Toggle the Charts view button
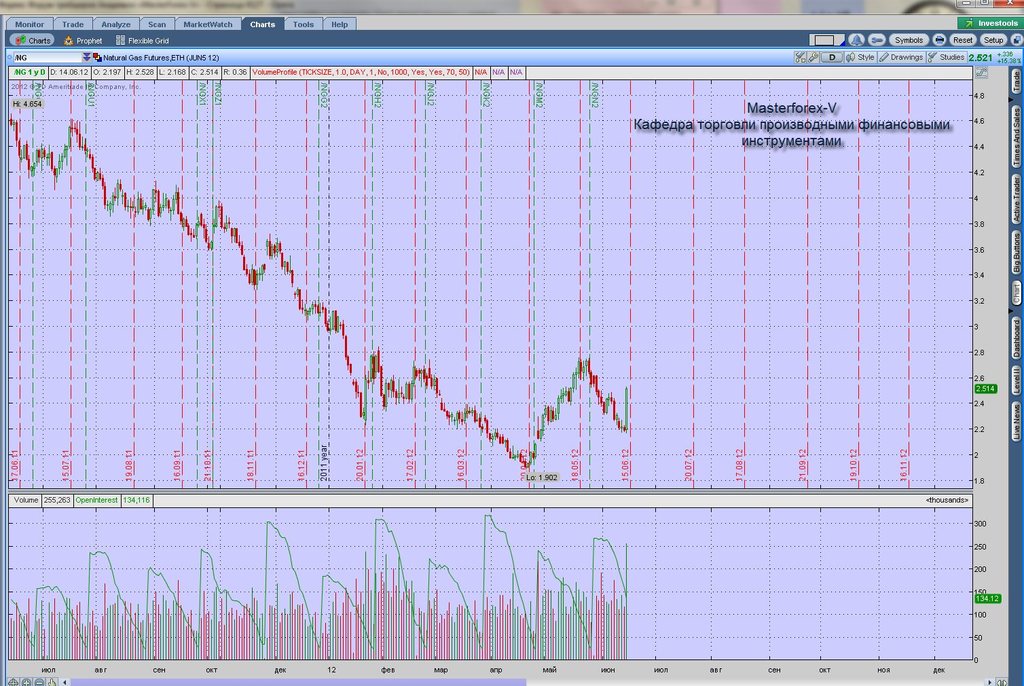The image size is (1024, 686). click(x=33, y=41)
